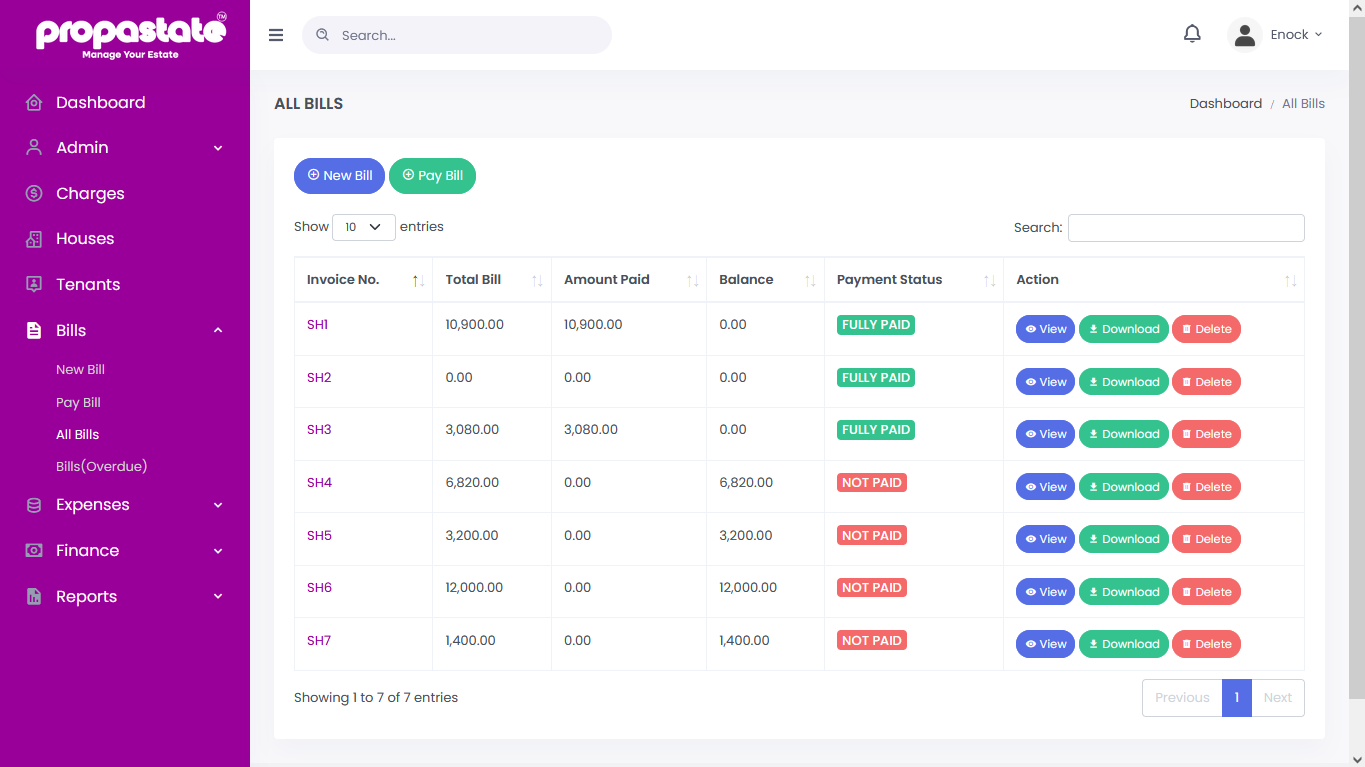
Task: Open invoice SH4 link
Action: [x=319, y=483]
